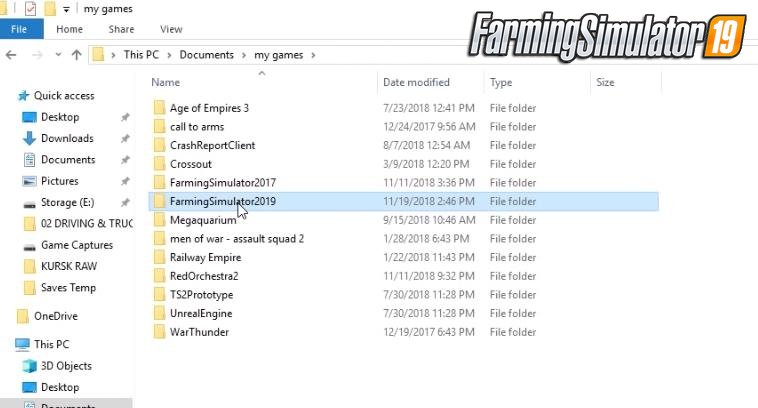Image resolution: width=758 pixels, height=408 pixels.
Task: Click the 'Railway Empire' folder name
Action: coord(205,258)
